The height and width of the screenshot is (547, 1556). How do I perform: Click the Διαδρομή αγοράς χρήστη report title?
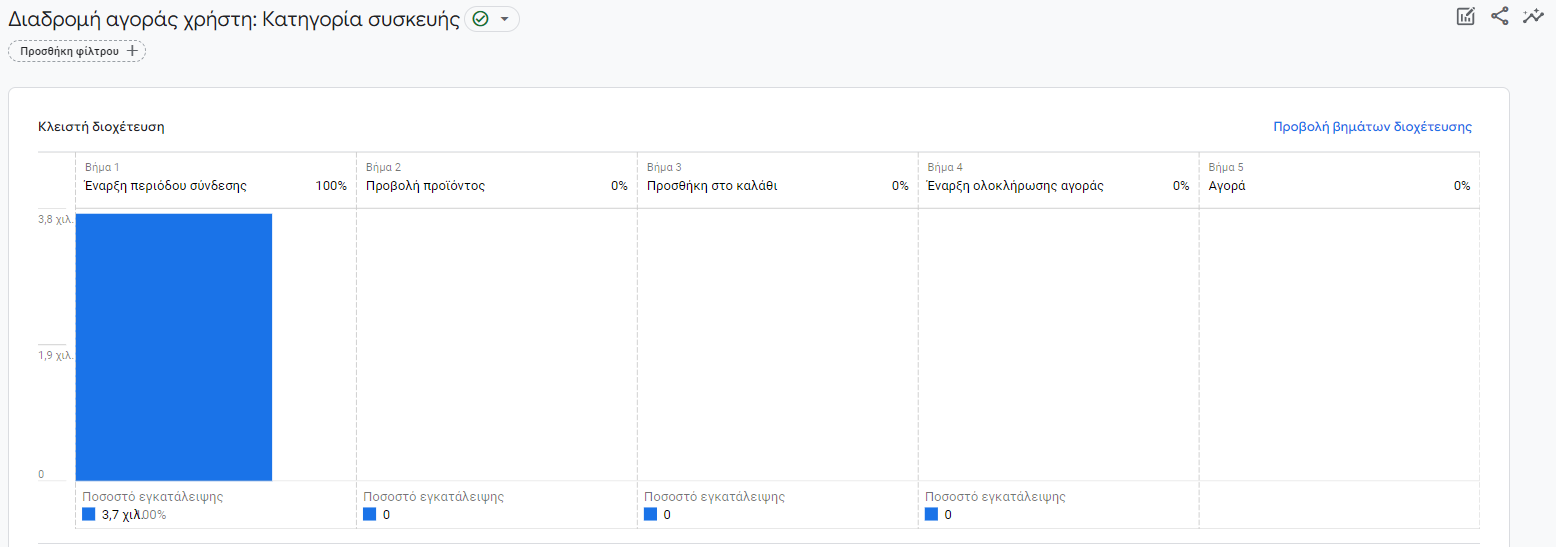pyautogui.click(x=234, y=19)
